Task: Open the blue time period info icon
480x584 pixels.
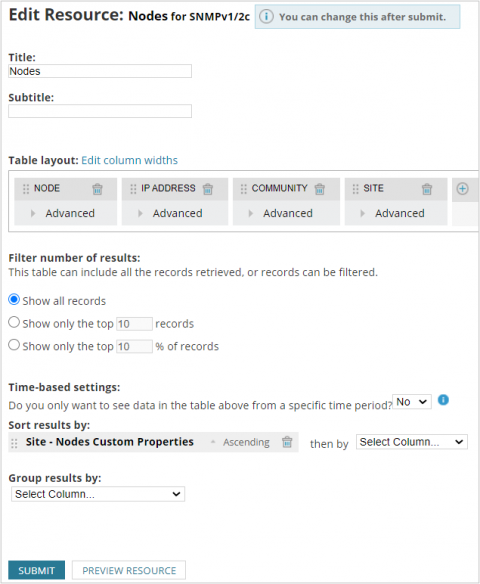Action: tap(443, 400)
